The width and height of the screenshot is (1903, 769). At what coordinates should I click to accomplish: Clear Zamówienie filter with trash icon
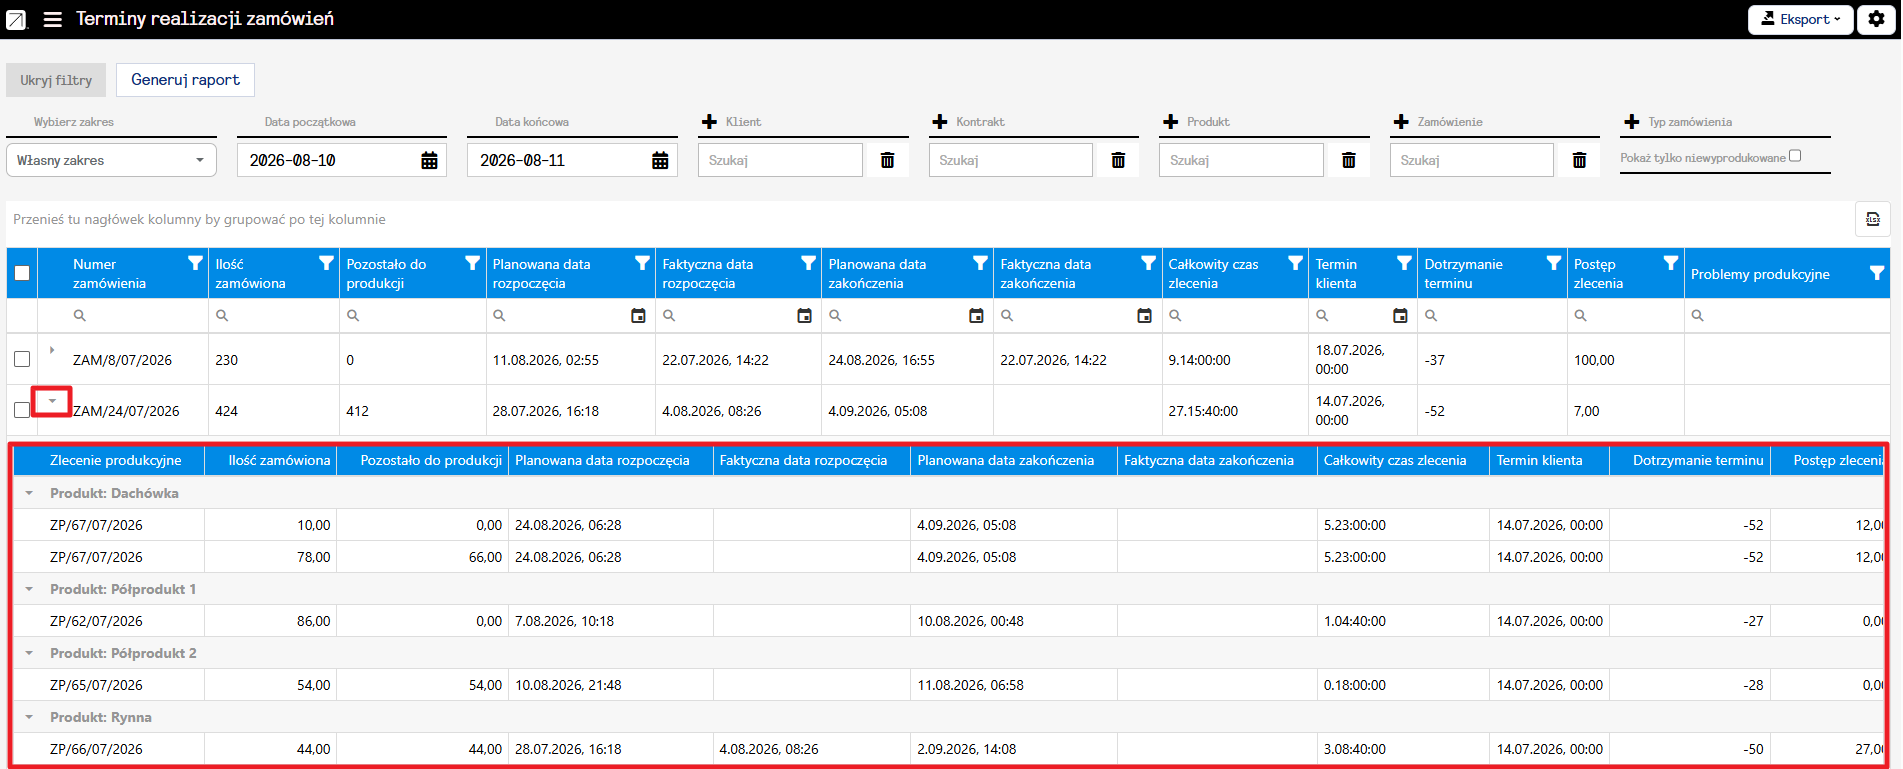1579,160
